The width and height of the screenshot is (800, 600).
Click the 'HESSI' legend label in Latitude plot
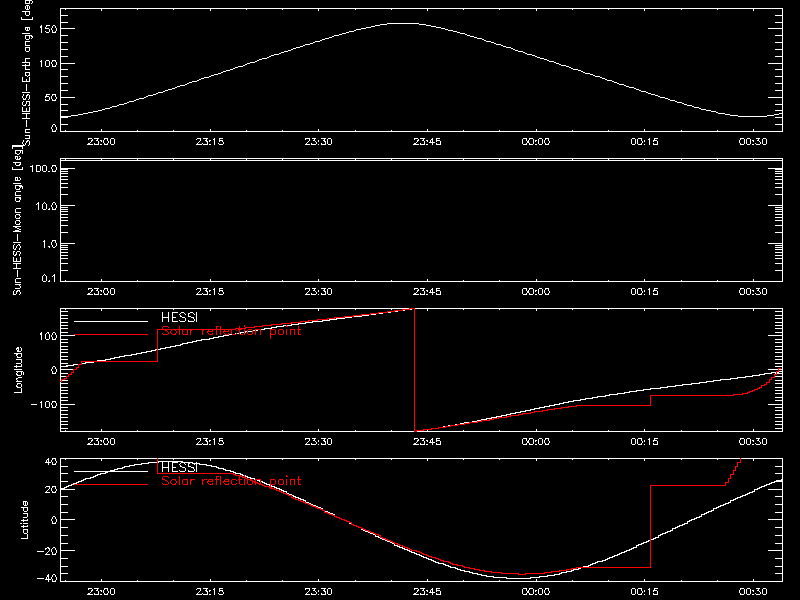click(x=179, y=467)
